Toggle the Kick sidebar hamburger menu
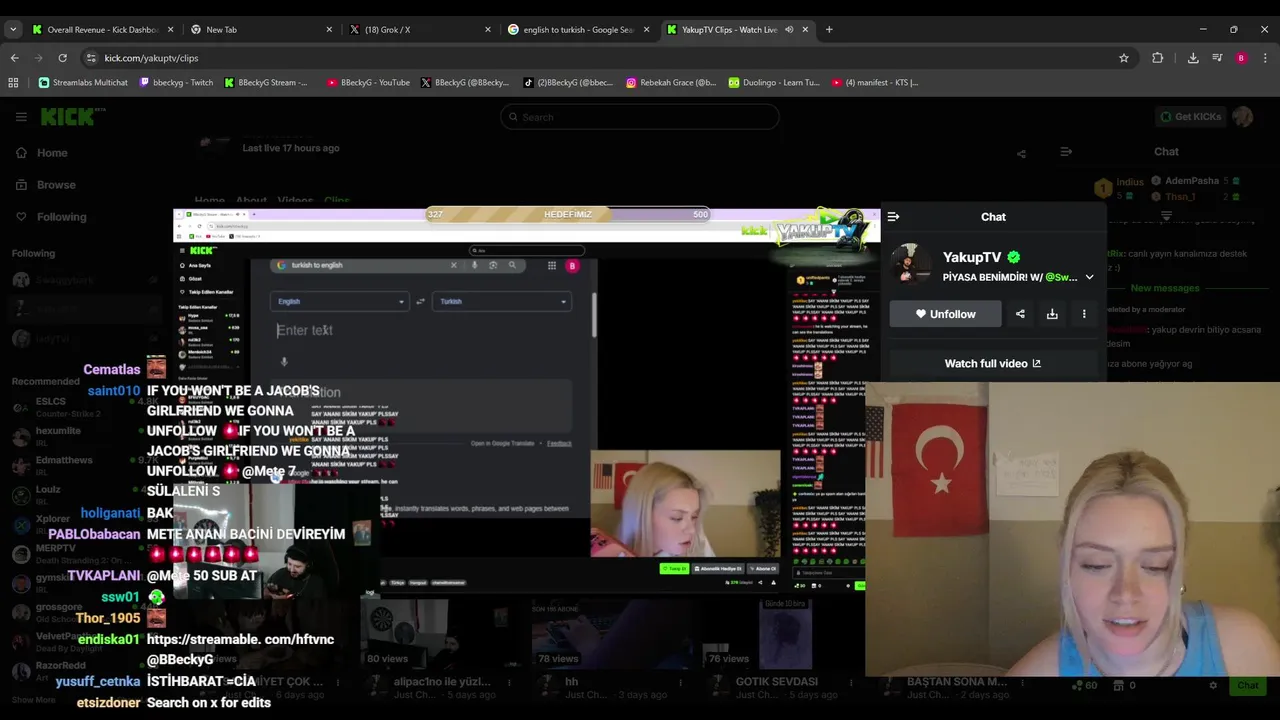The height and width of the screenshot is (720, 1280). click(x=21, y=117)
